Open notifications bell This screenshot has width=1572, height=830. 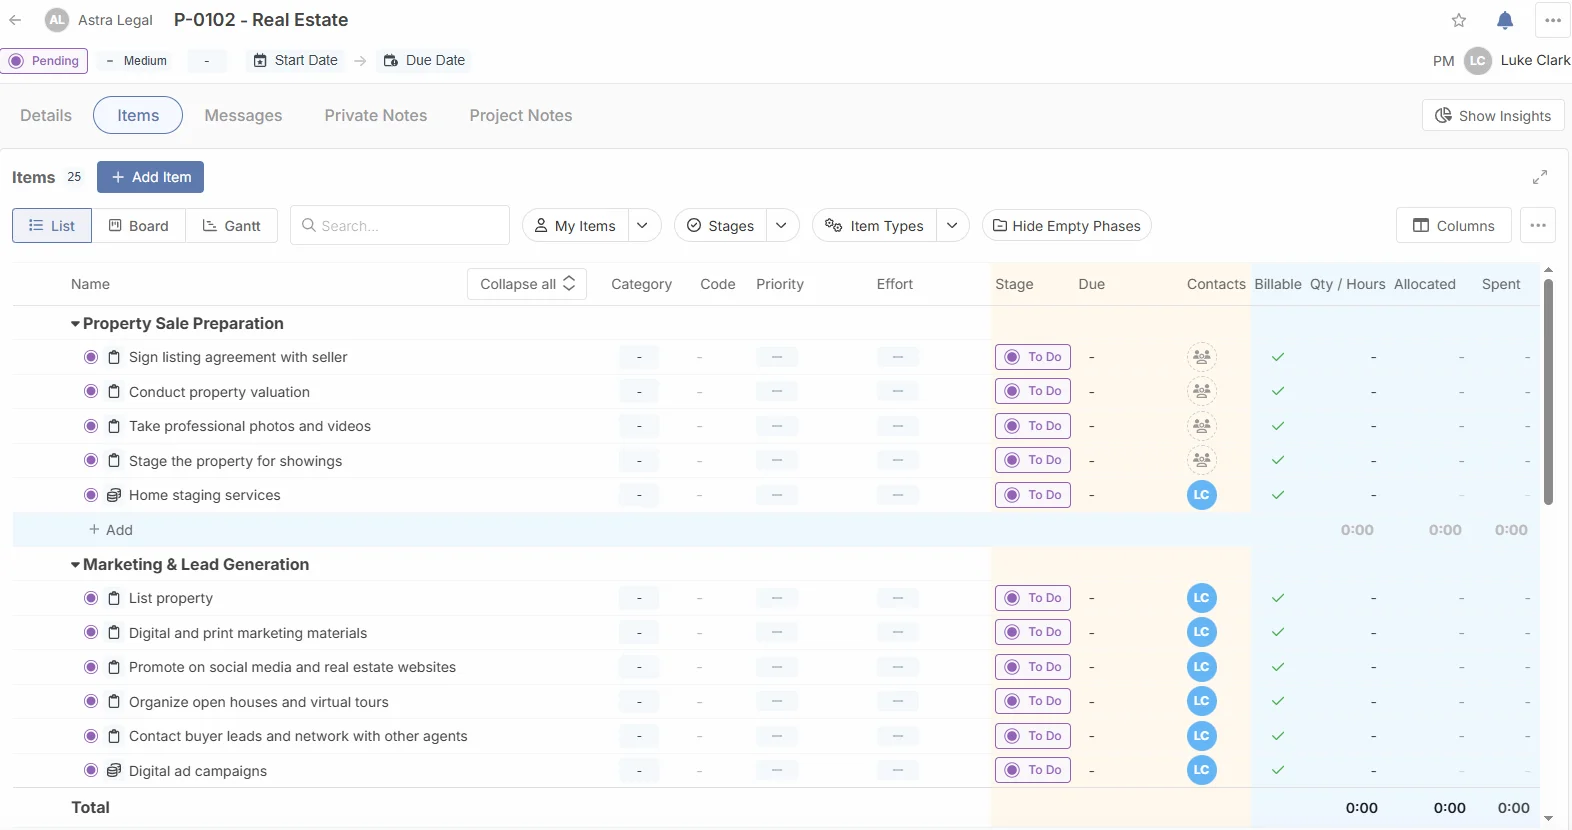tap(1505, 20)
